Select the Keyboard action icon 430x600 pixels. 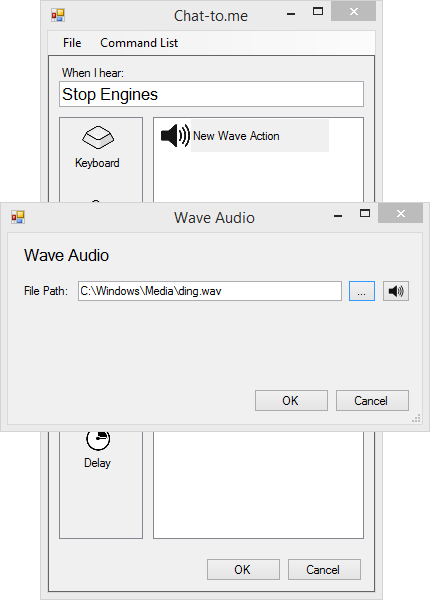coord(98,137)
